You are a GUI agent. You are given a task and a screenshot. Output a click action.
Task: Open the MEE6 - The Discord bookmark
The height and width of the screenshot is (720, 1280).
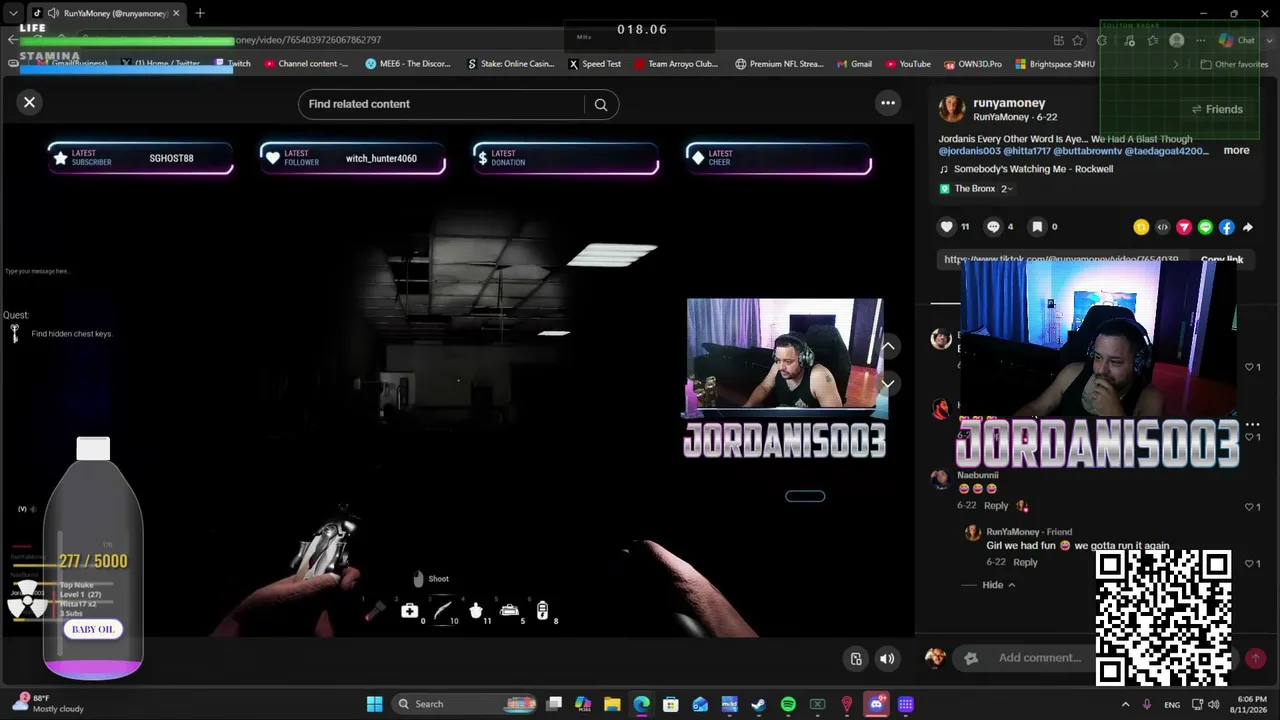tap(408, 64)
